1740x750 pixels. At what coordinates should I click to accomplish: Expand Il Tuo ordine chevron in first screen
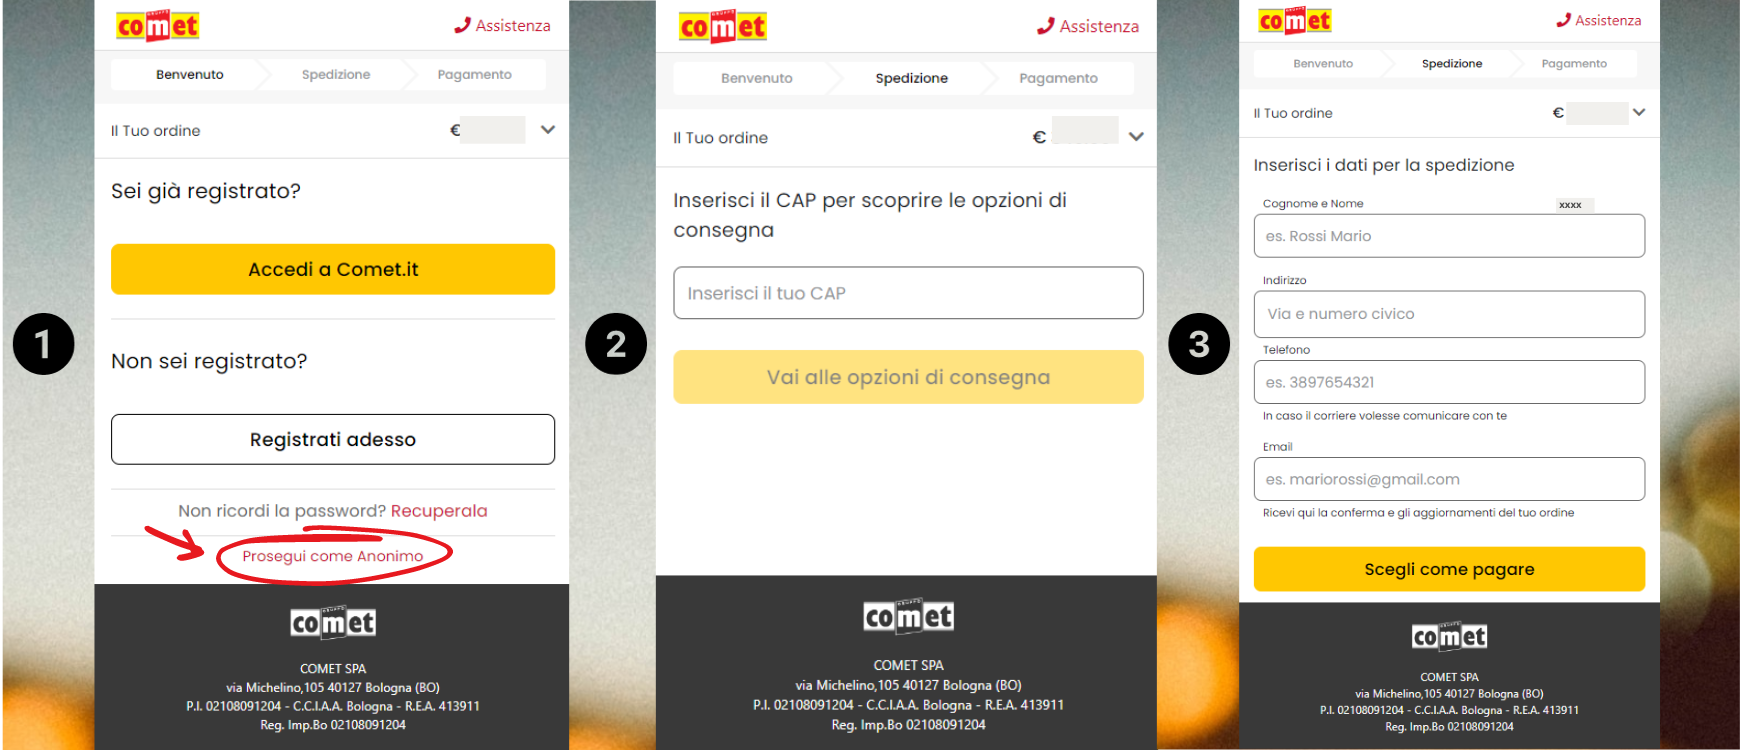point(548,130)
